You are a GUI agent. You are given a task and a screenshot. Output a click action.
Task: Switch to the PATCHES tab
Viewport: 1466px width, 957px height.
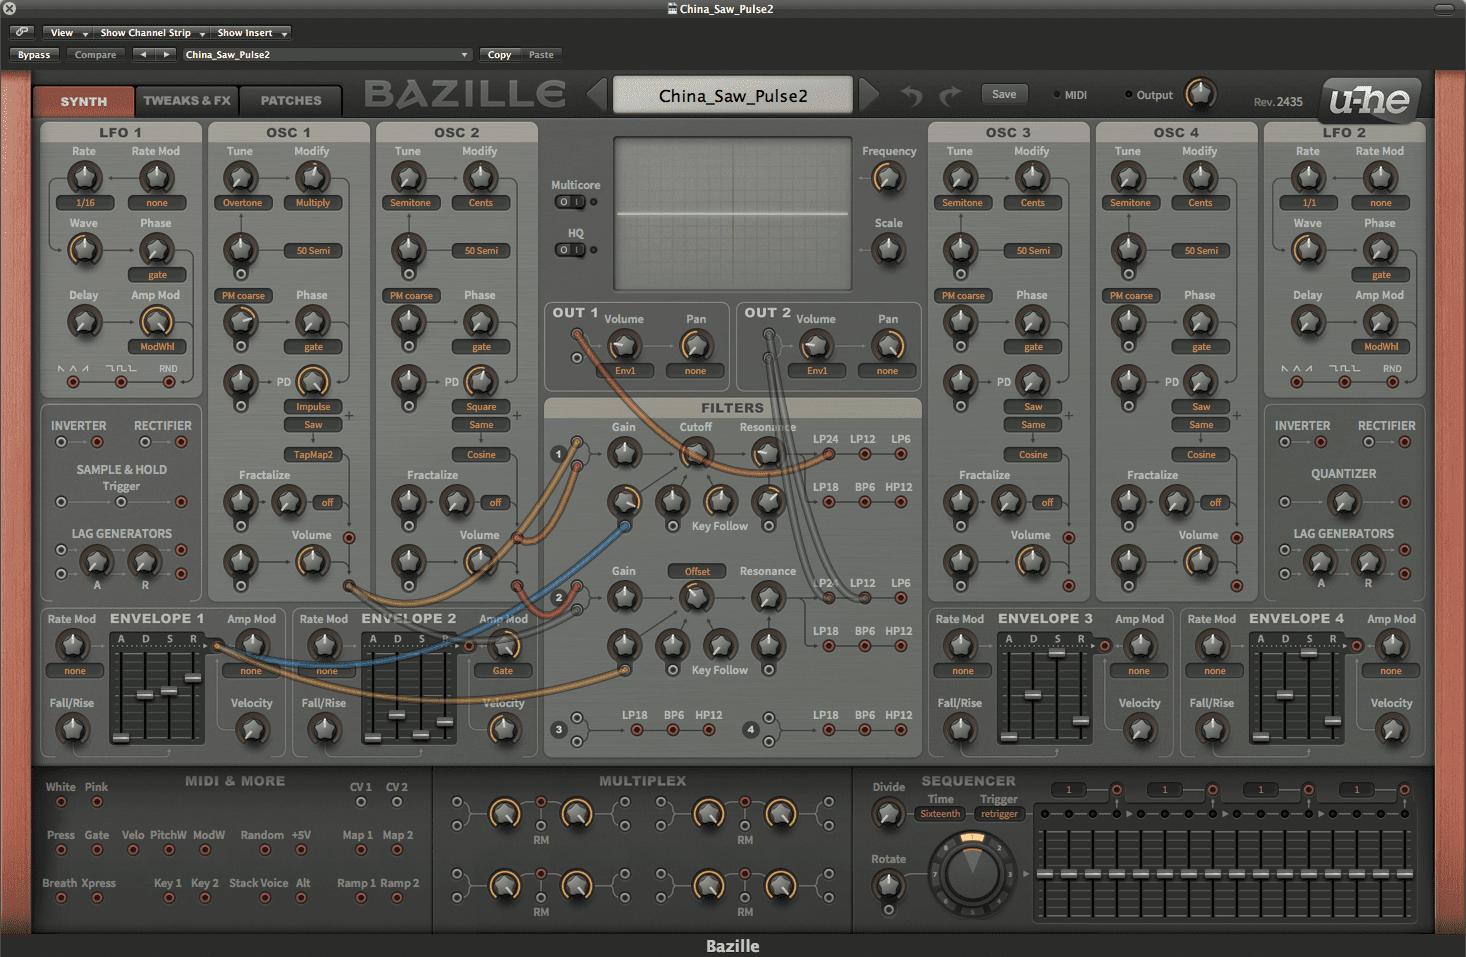[291, 101]
